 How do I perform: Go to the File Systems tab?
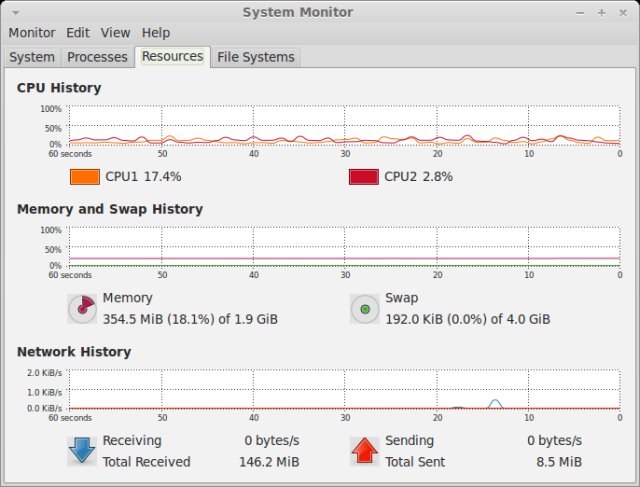click(x=256, y=57)
